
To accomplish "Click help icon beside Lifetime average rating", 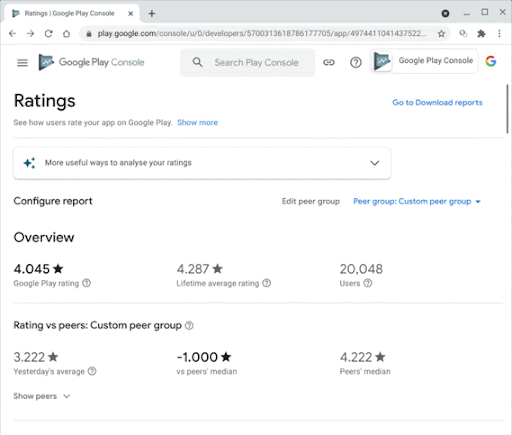I will coord(266,283).
